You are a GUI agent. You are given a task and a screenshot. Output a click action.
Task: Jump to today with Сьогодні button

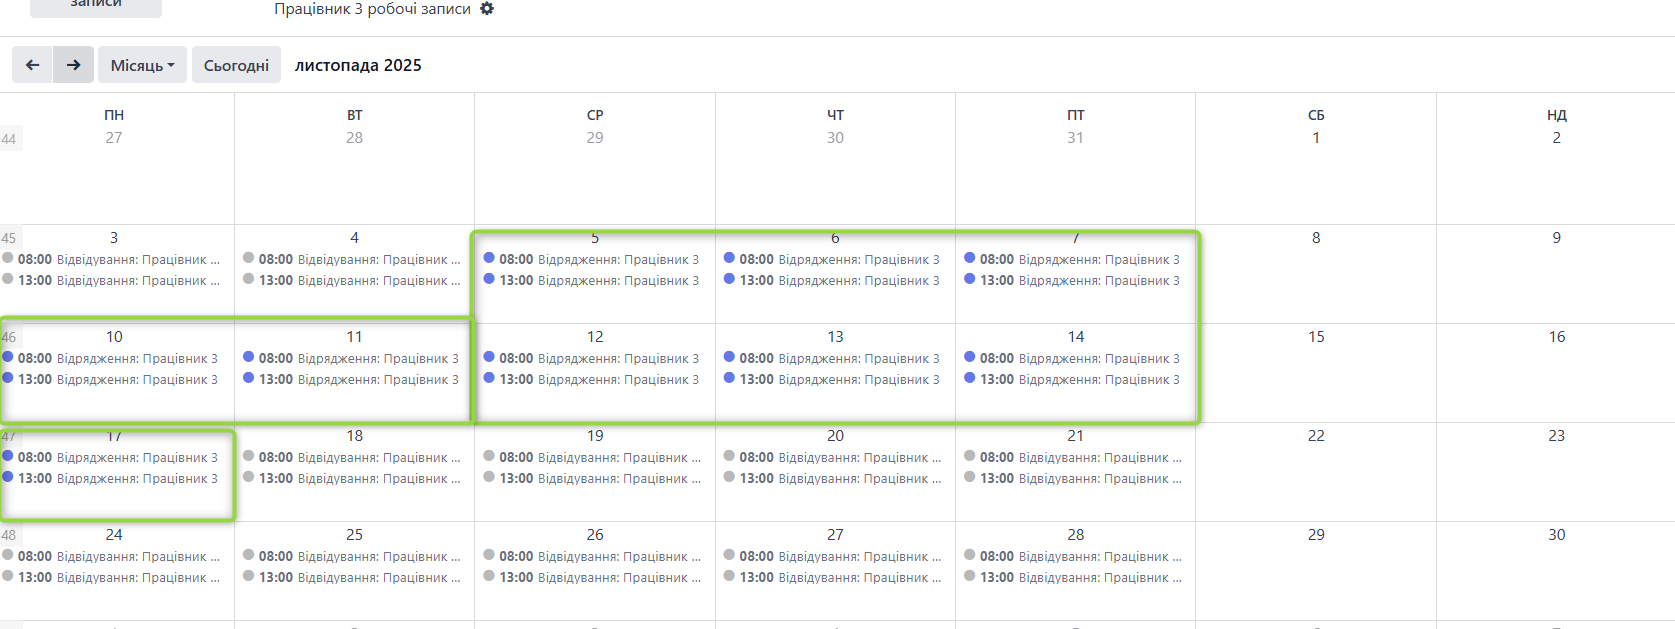point(236,65)
